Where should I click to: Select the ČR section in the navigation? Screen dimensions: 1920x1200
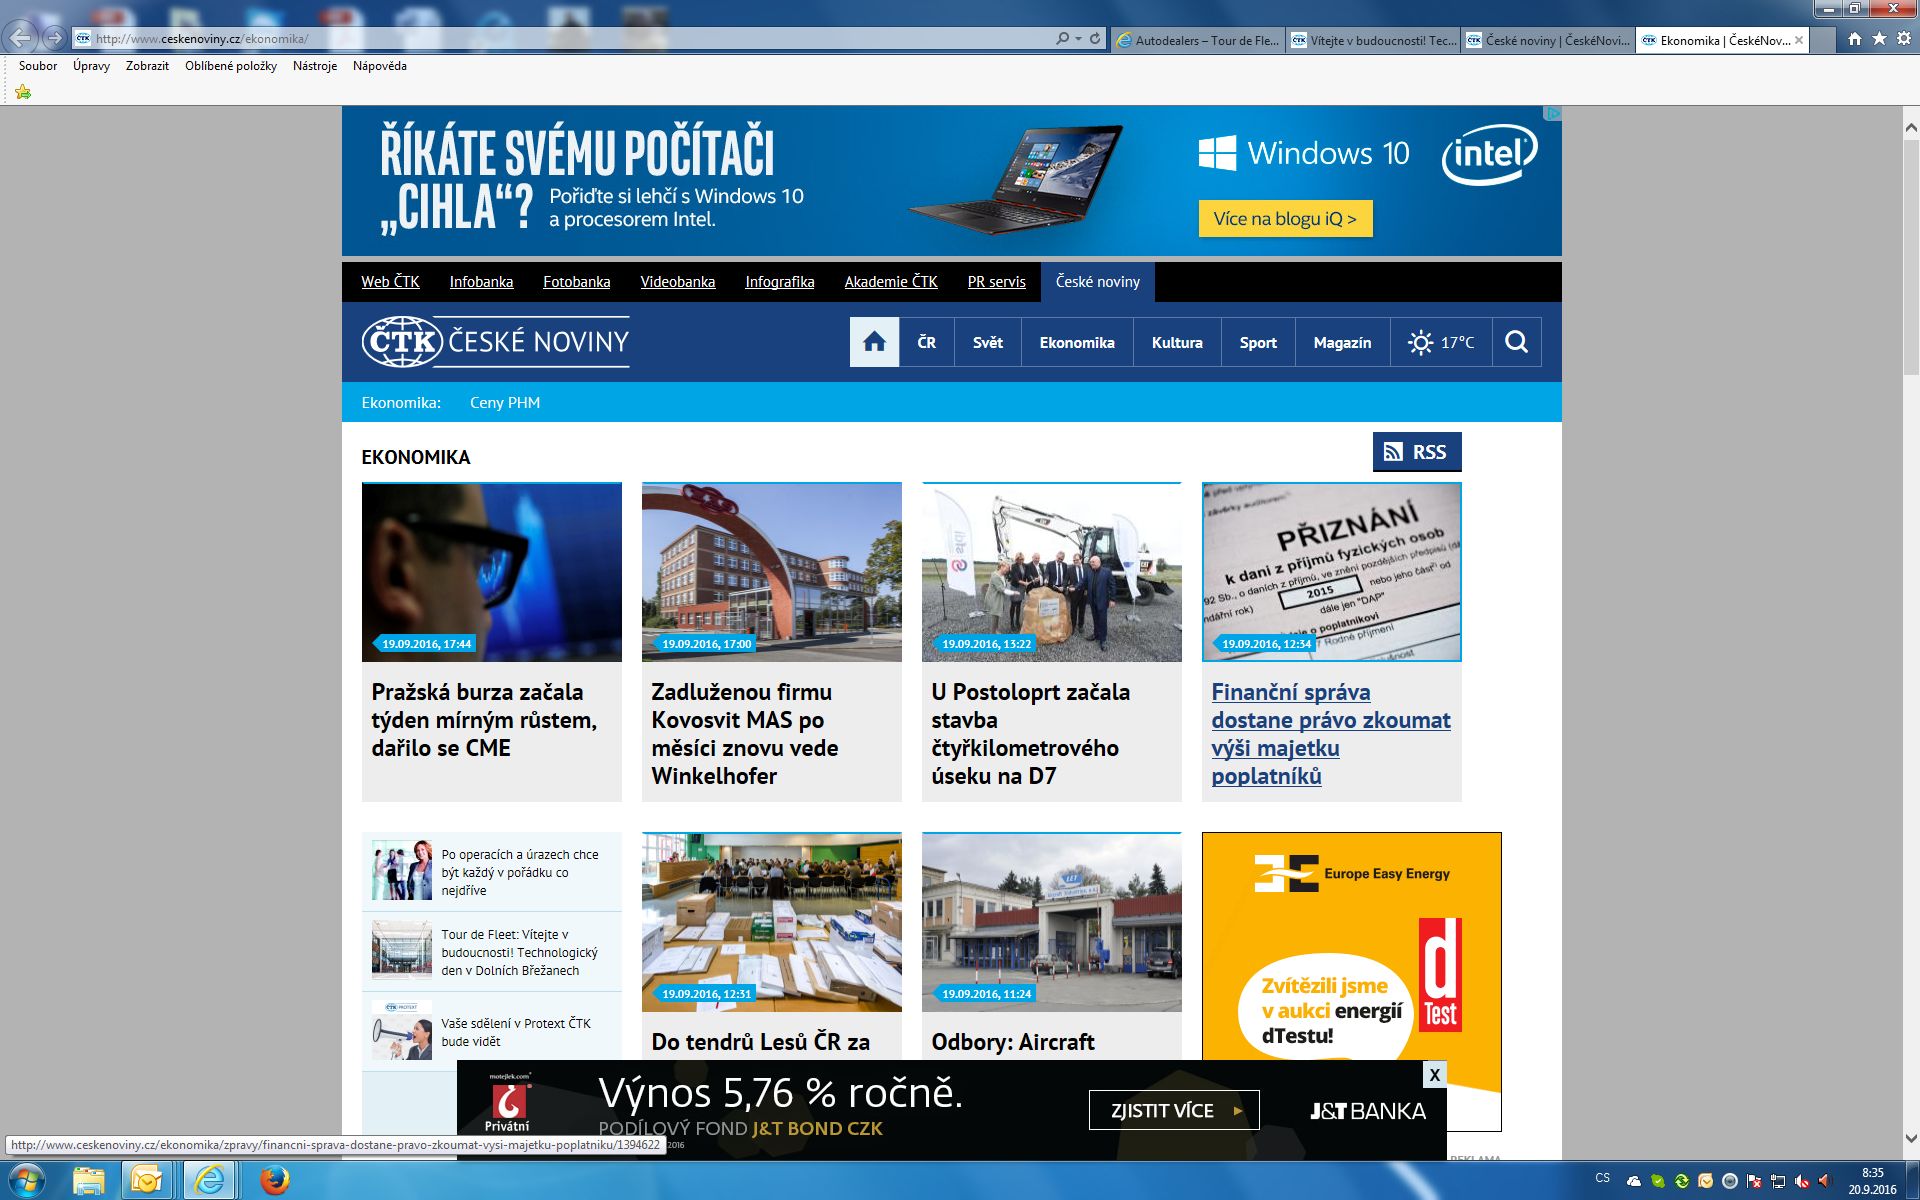927,342
